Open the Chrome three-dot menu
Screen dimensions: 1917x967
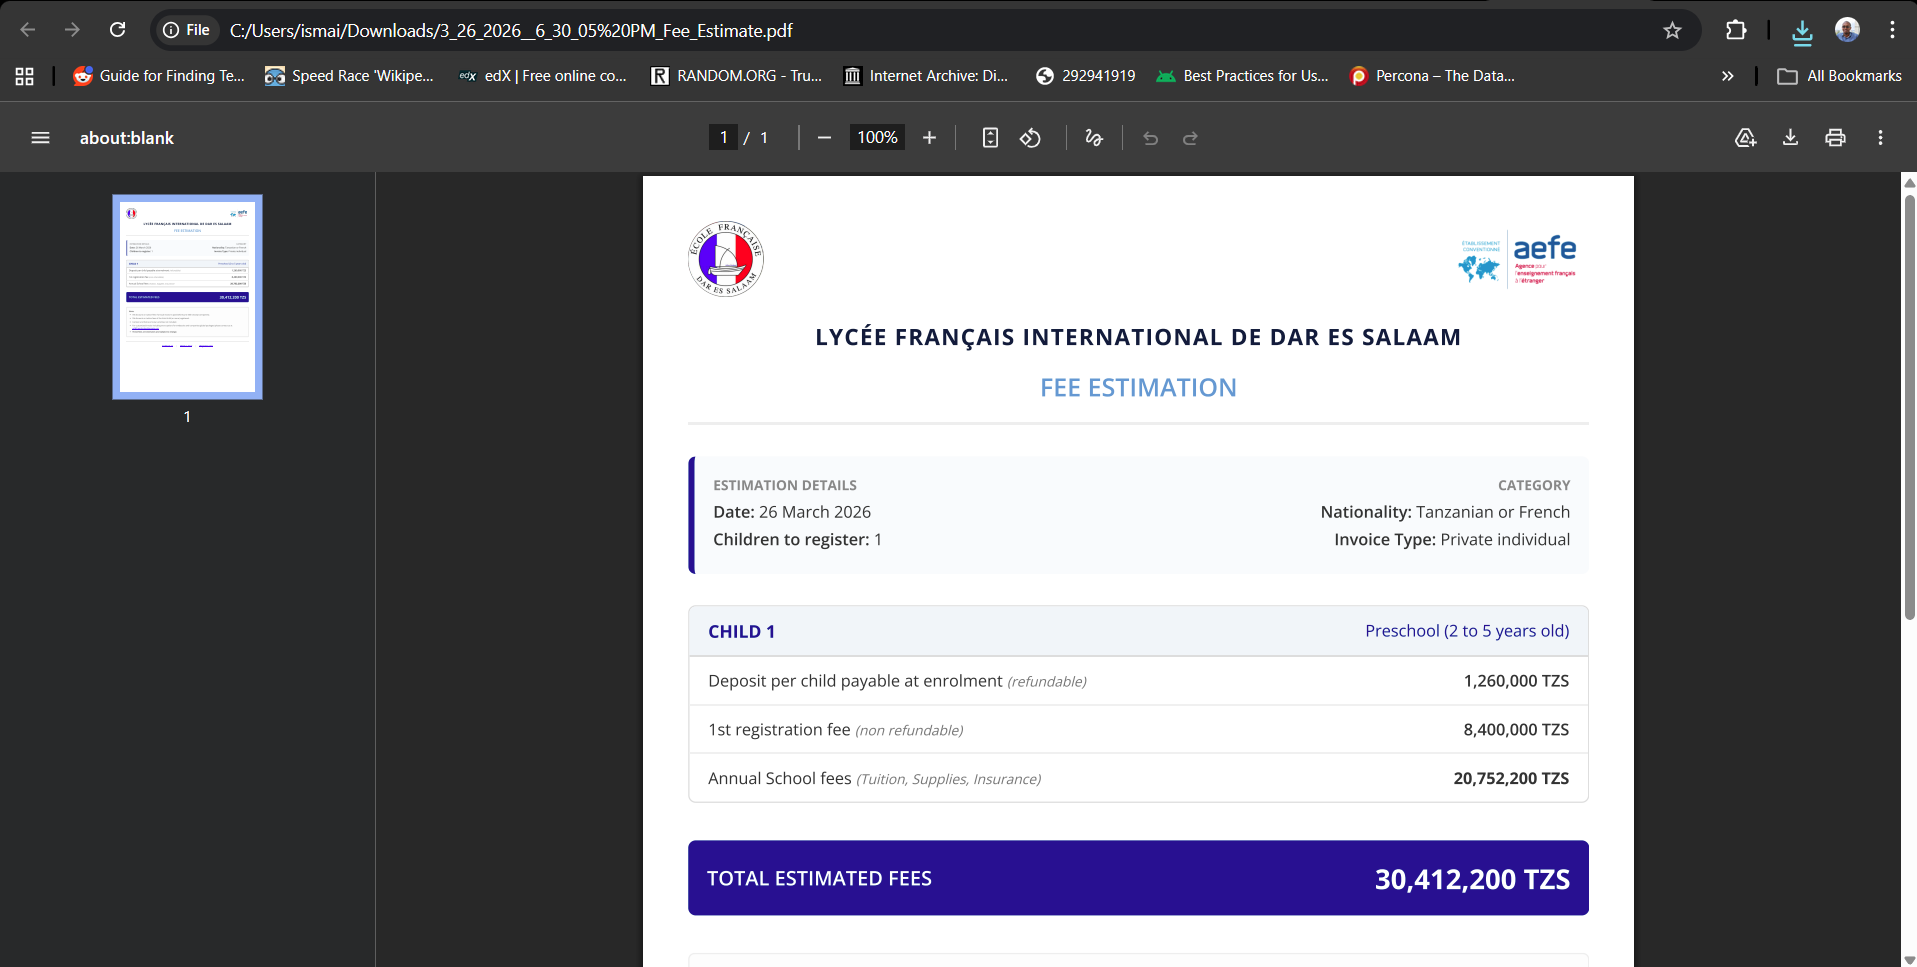1892,30
